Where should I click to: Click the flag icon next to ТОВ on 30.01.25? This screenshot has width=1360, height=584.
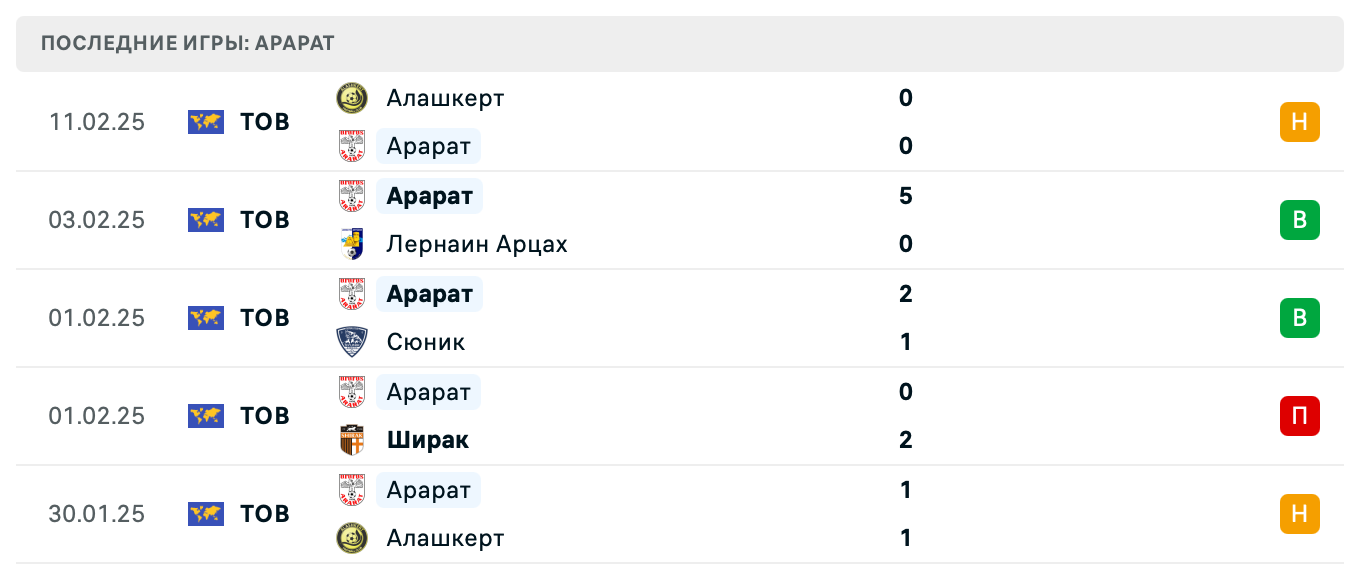tap(205, 514)
